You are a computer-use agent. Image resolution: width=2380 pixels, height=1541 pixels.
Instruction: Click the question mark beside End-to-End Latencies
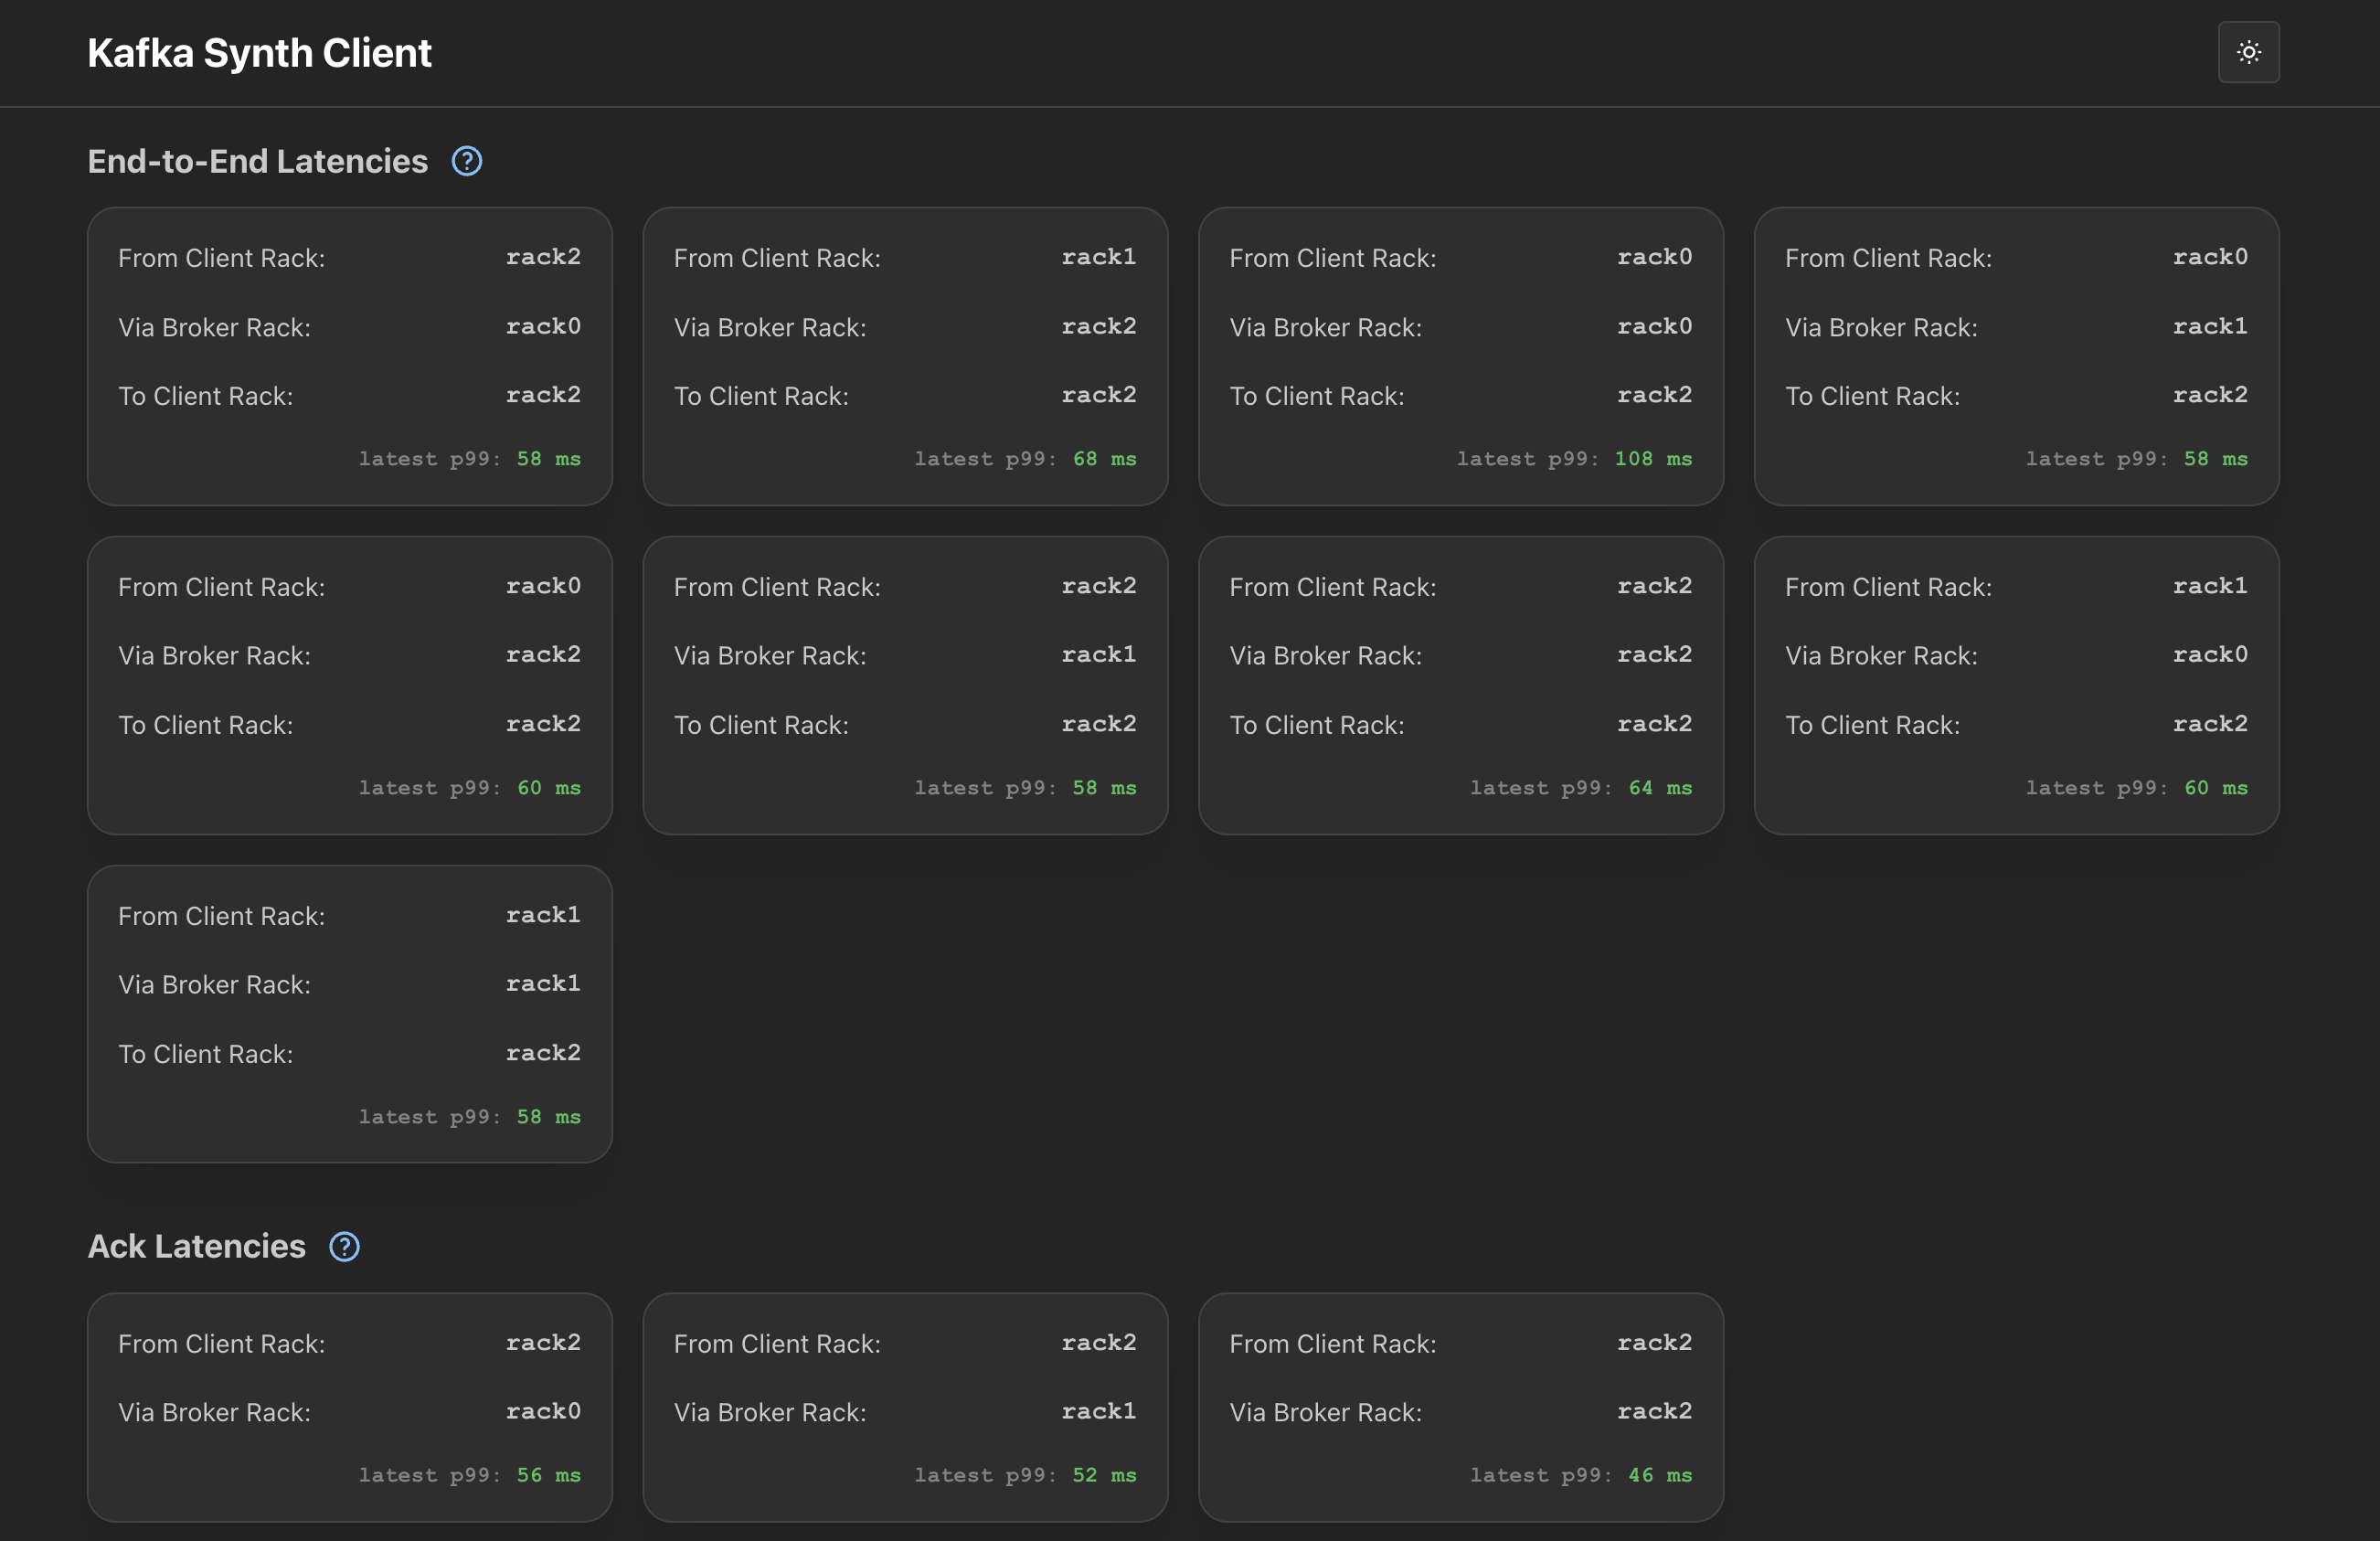[466, 160]
